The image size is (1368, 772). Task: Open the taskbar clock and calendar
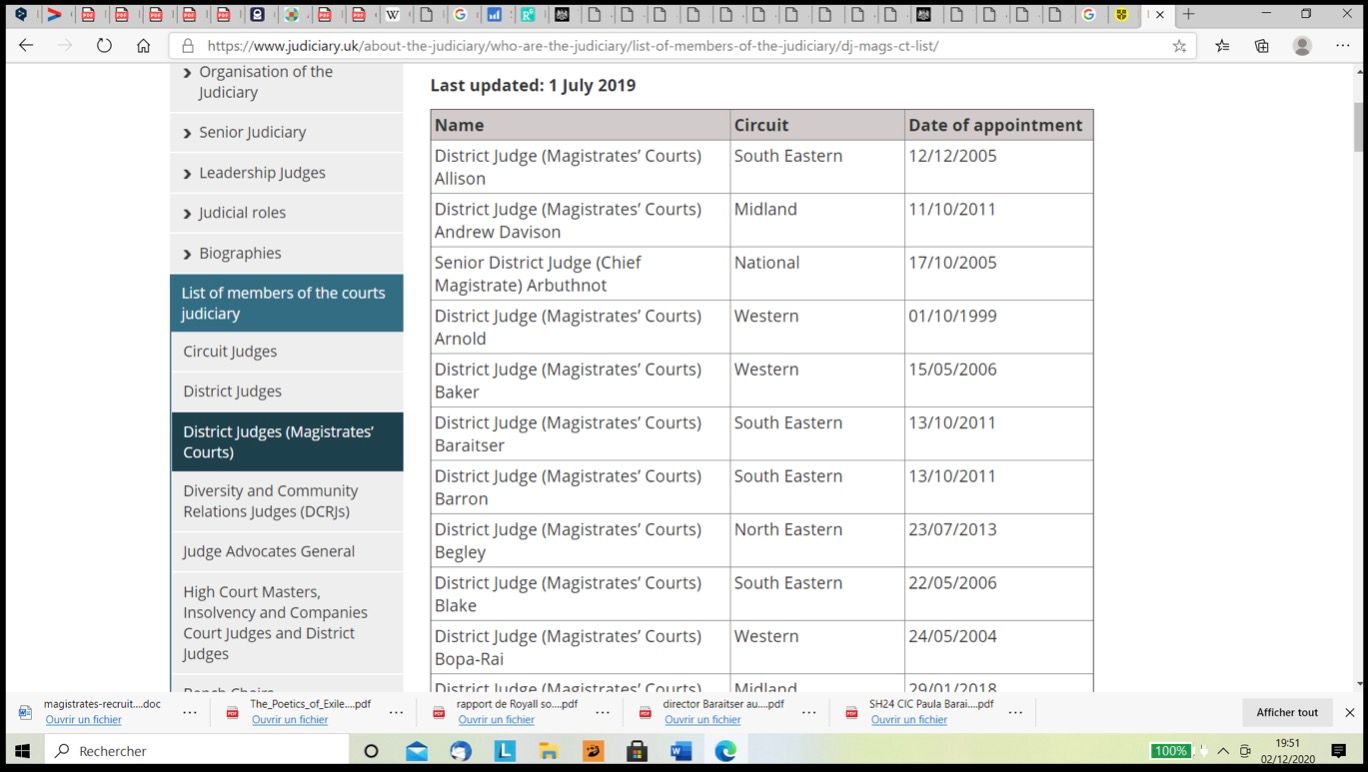[x=1287, y=751]
